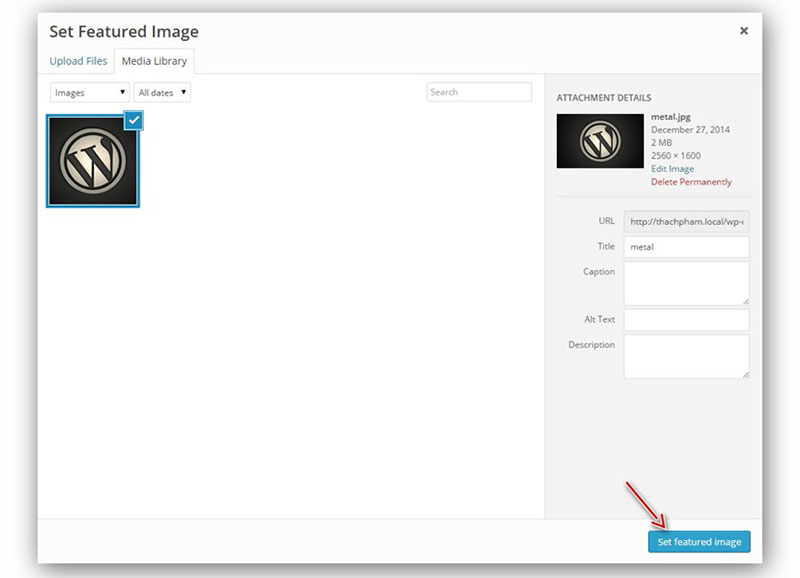This screenshot has width=800, height=578.
Task: Open the Edit Image link
Action: [x=672, y=169]
